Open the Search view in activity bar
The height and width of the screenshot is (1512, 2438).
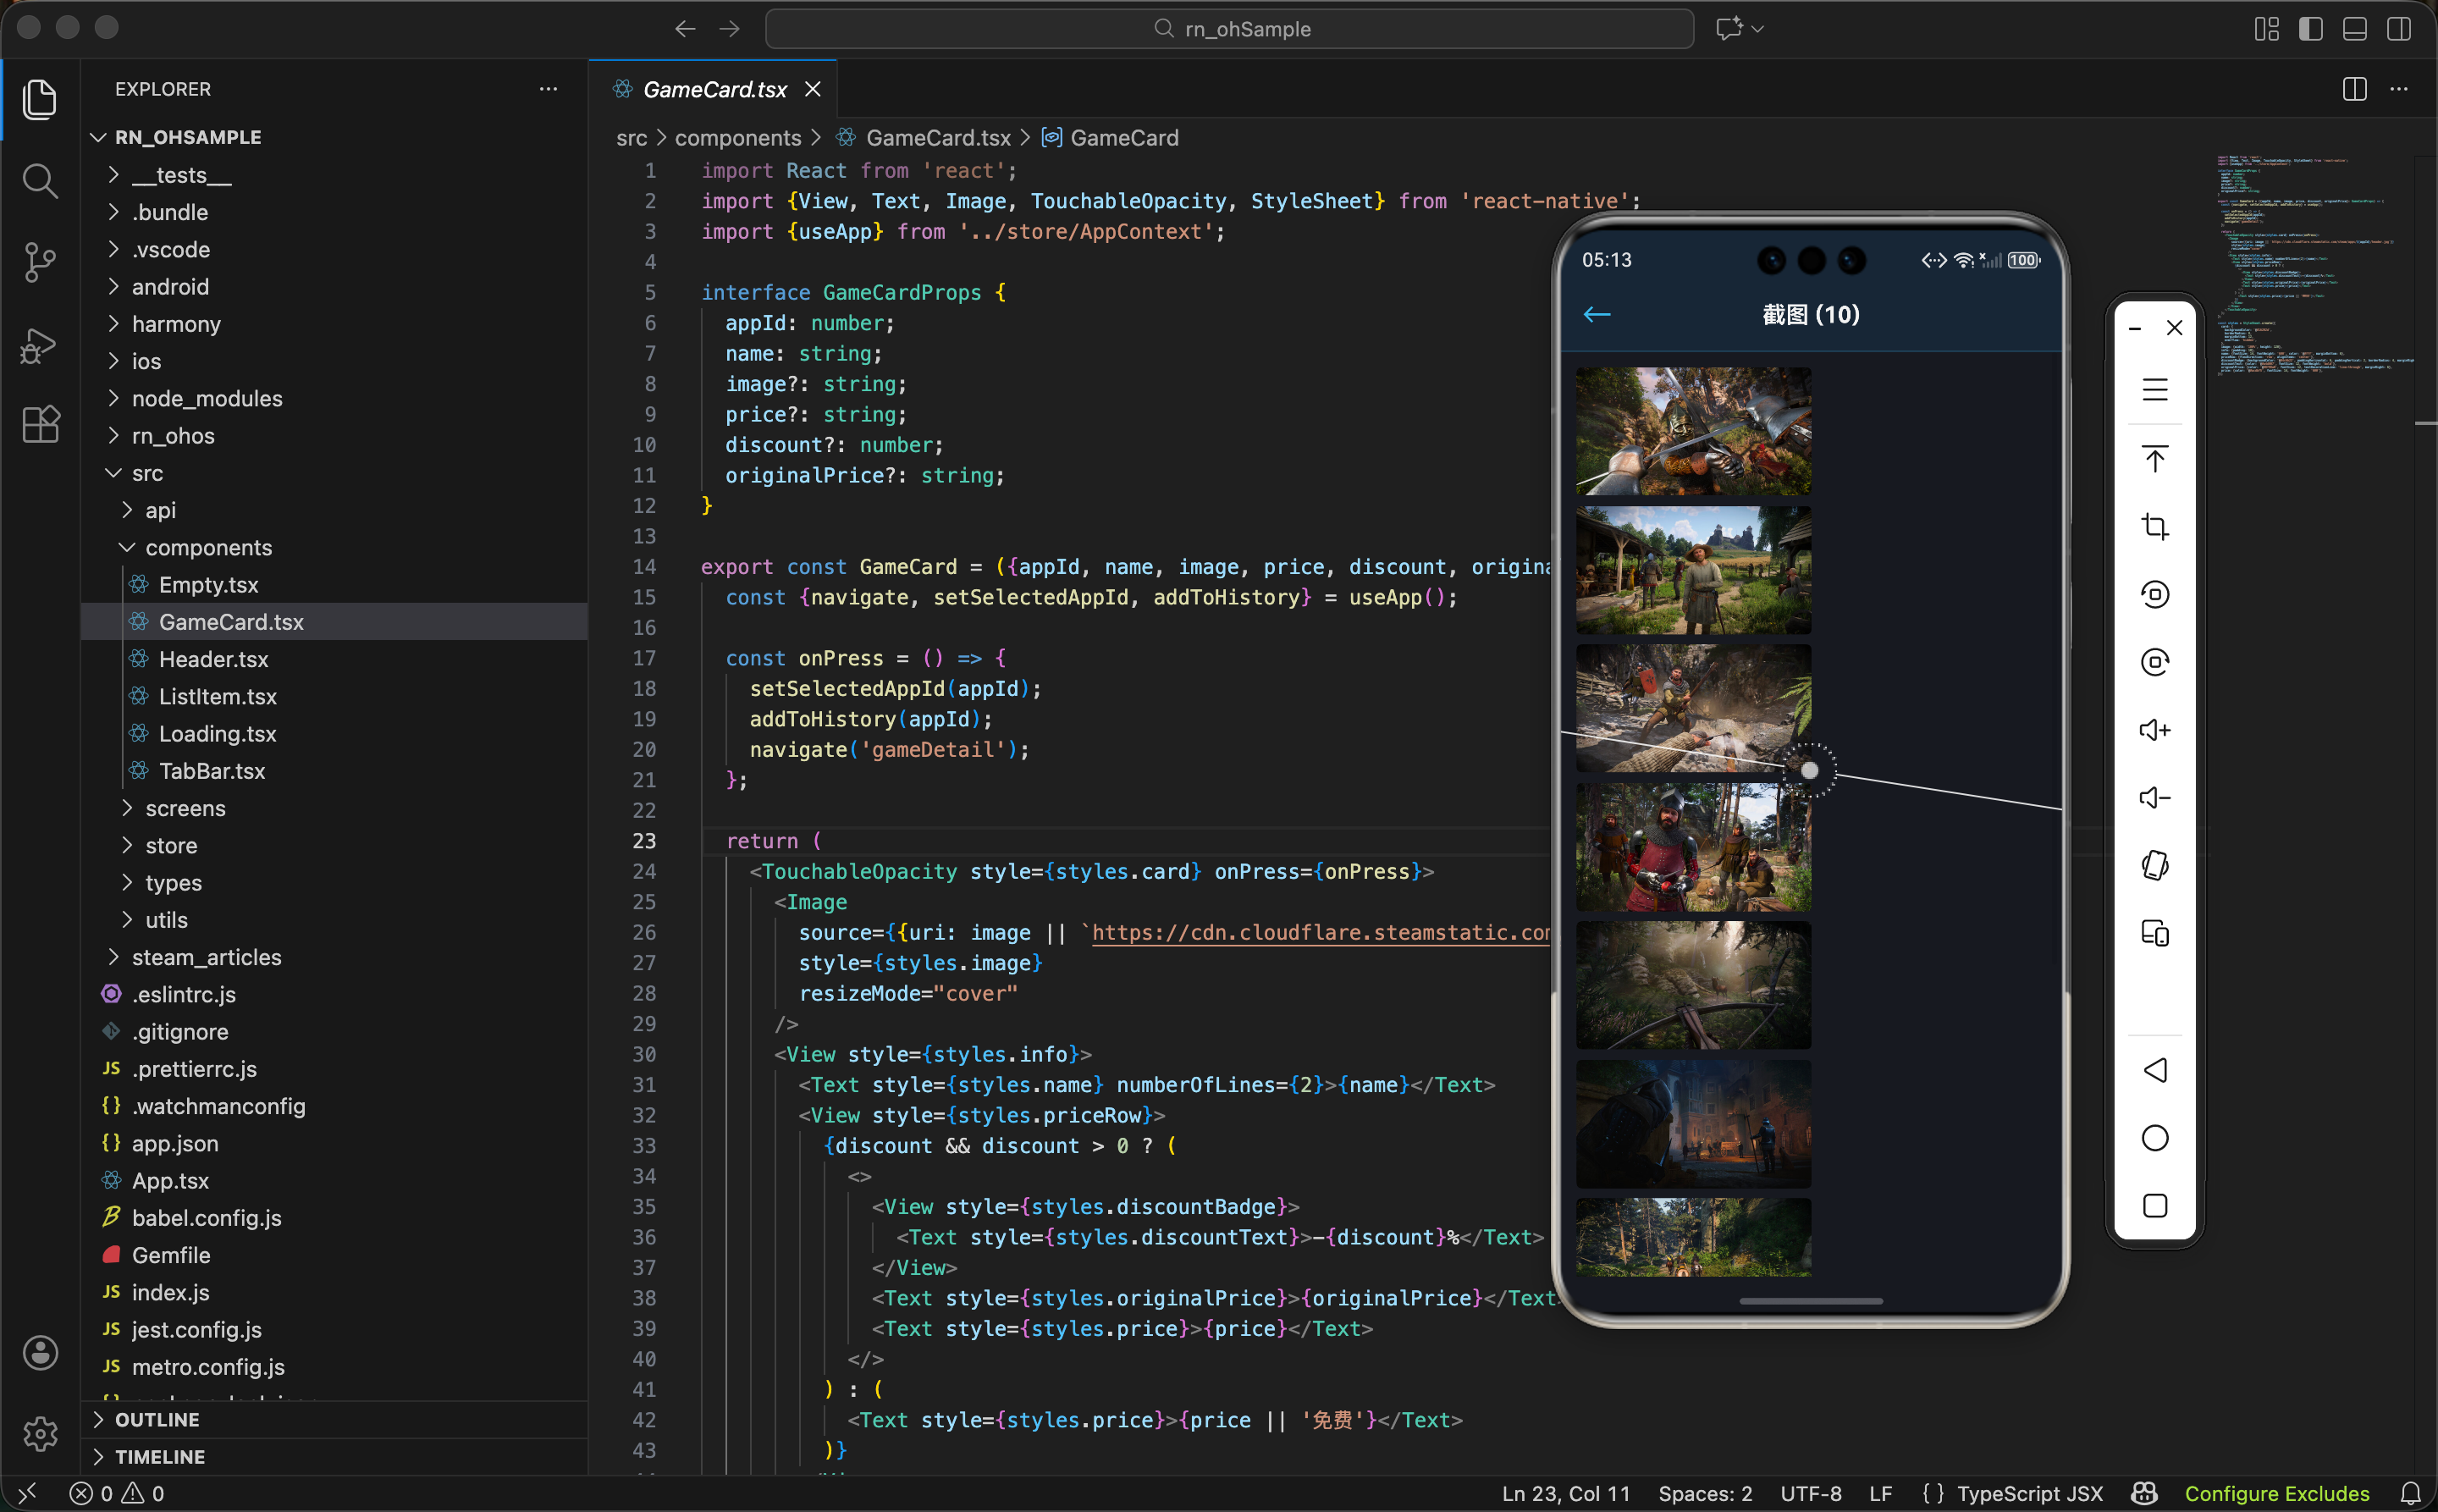click(40, 182)
